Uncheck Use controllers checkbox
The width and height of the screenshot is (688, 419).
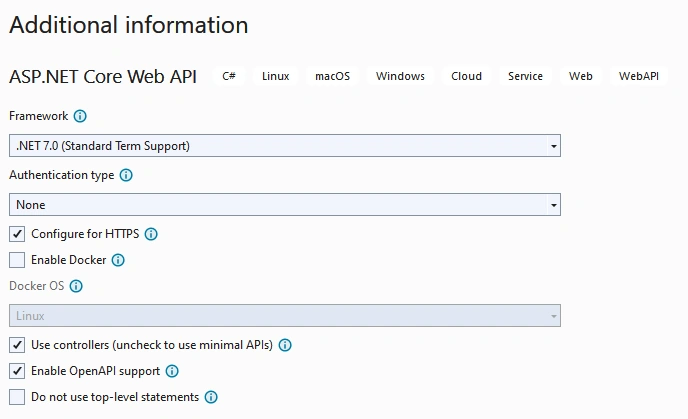pyautogui.click(x=17, y=345)
